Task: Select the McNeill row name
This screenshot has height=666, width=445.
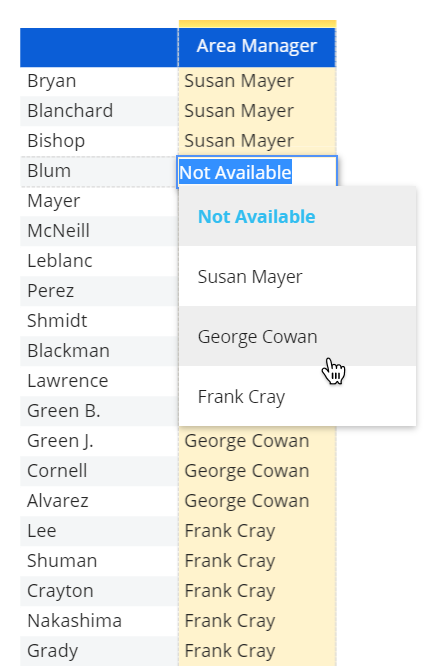Action: click(99, 231)
